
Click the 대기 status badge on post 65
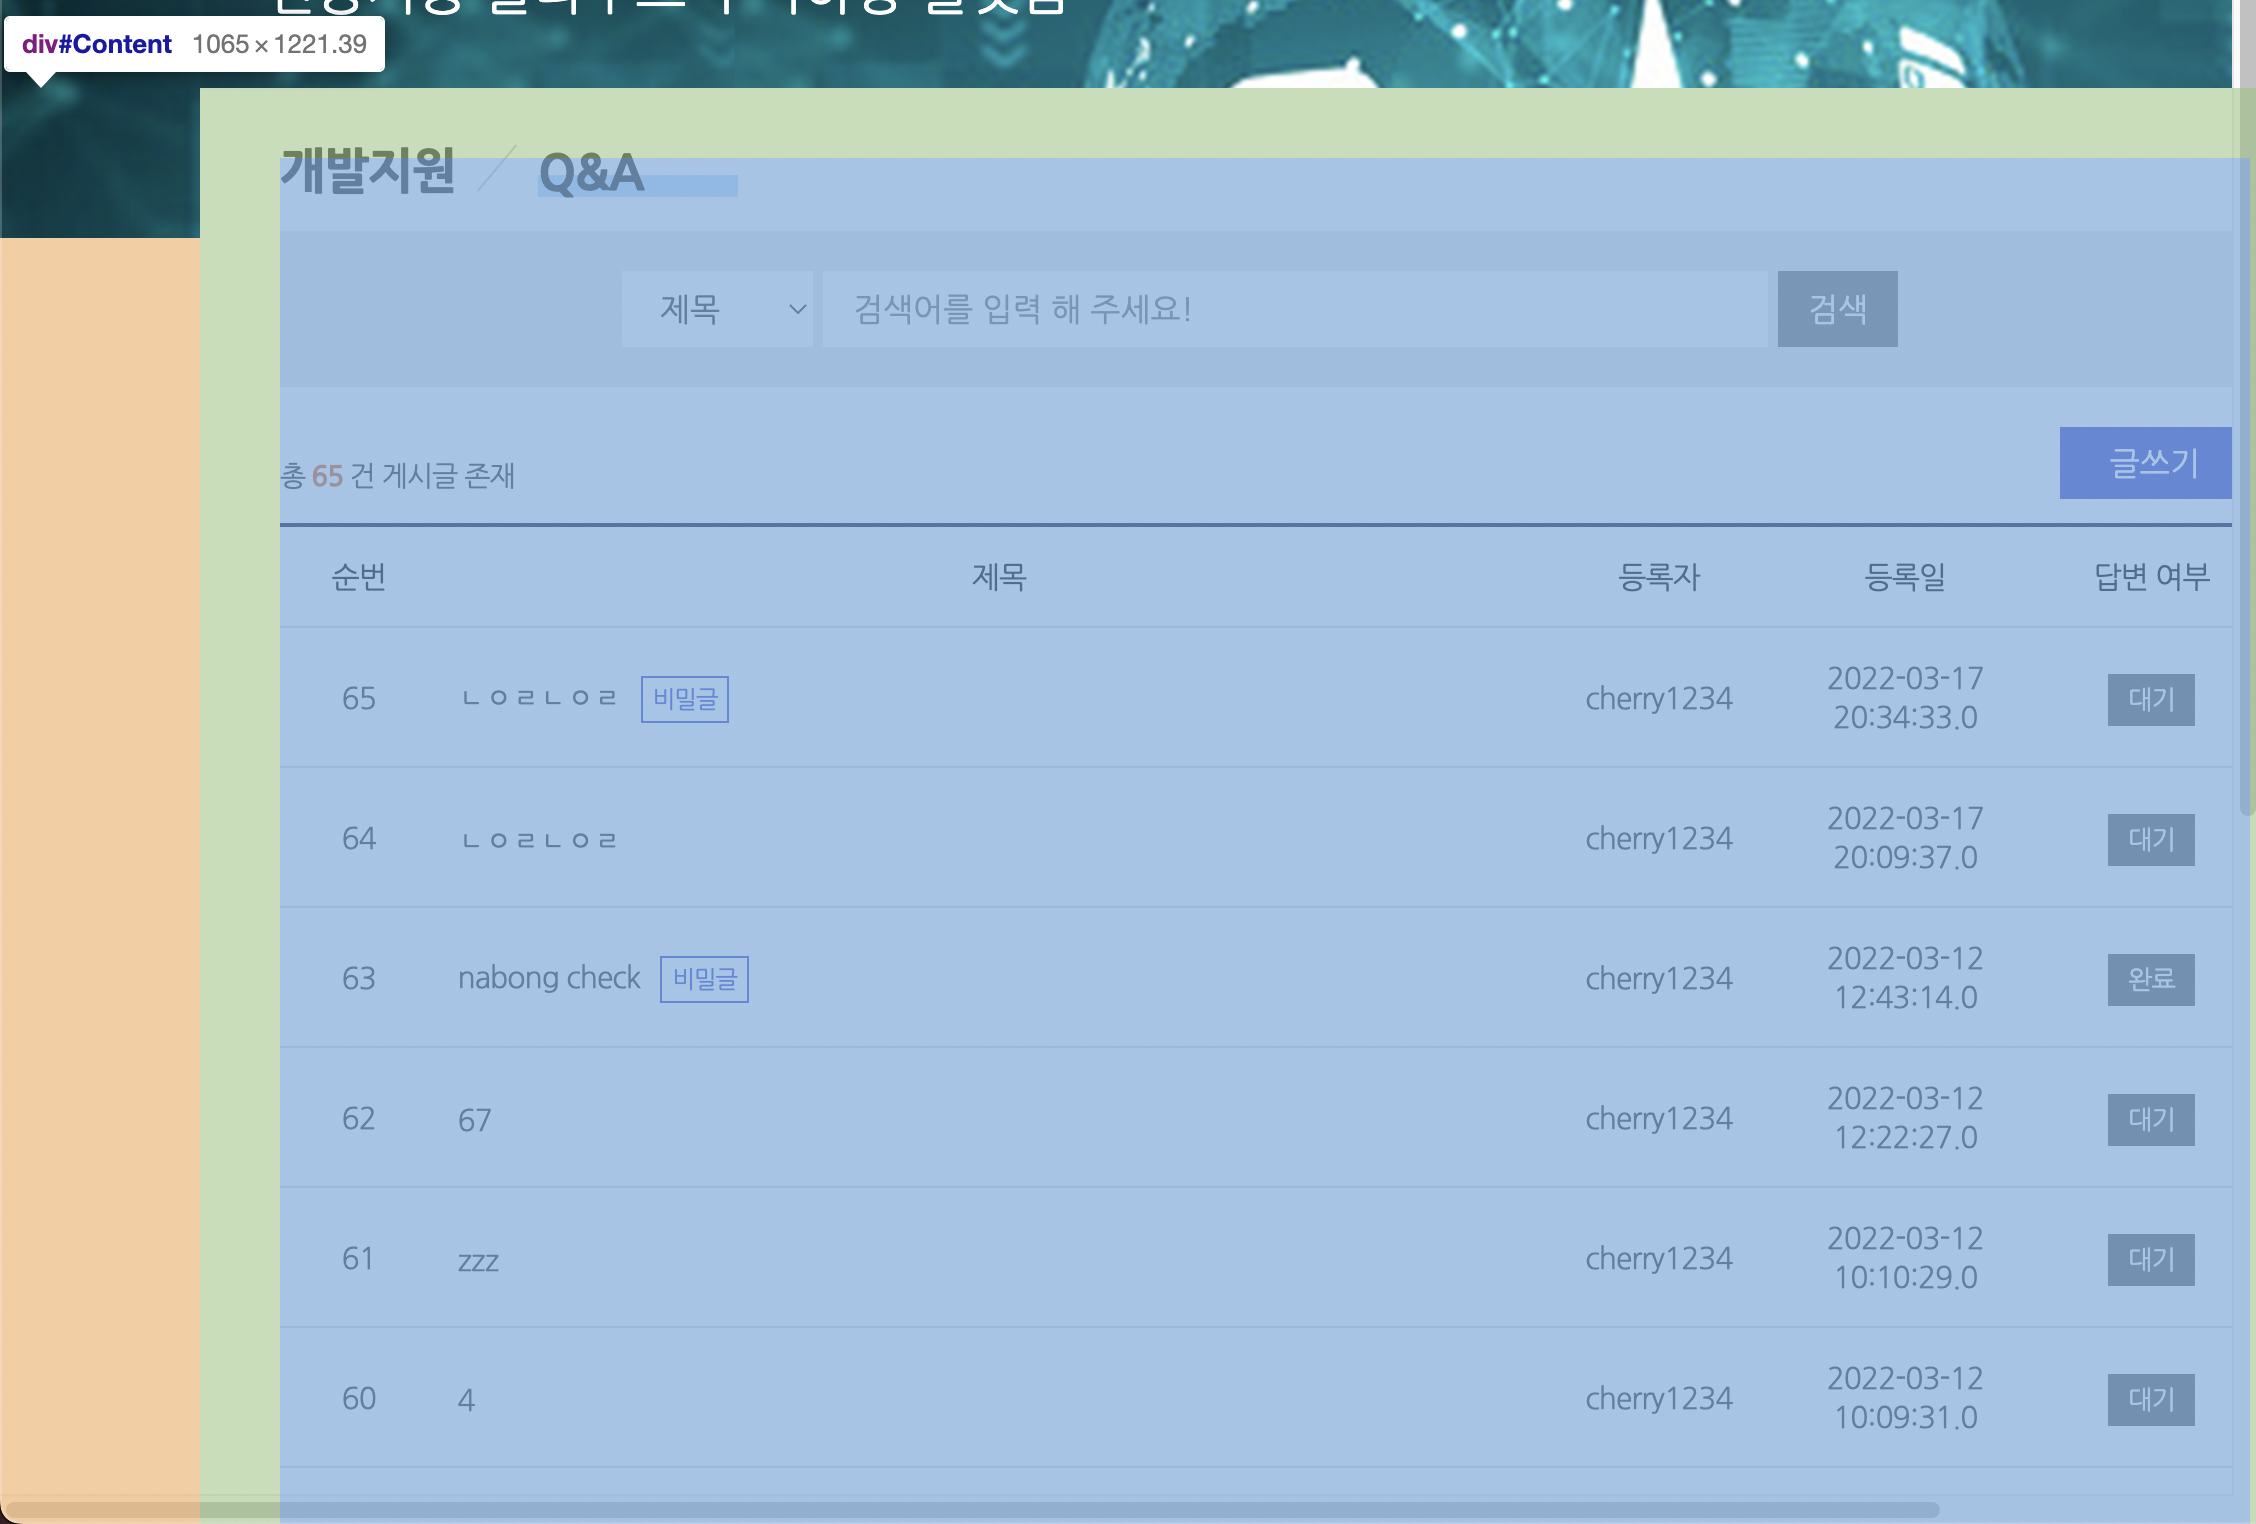click(2150, 699)
